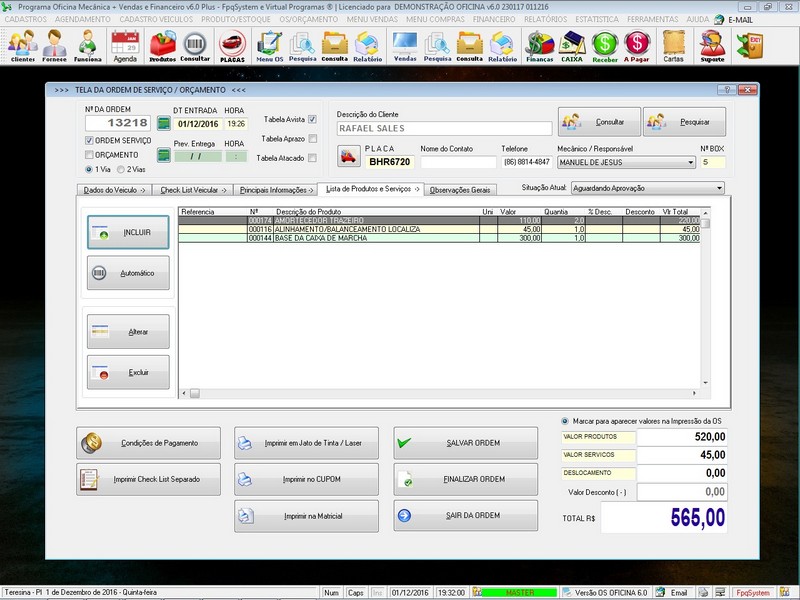Open the RELATÓRIOS menu
Image resolution: width=800 pixels, height=600 pixels.
pyautogui.click(x=545, y=19)
